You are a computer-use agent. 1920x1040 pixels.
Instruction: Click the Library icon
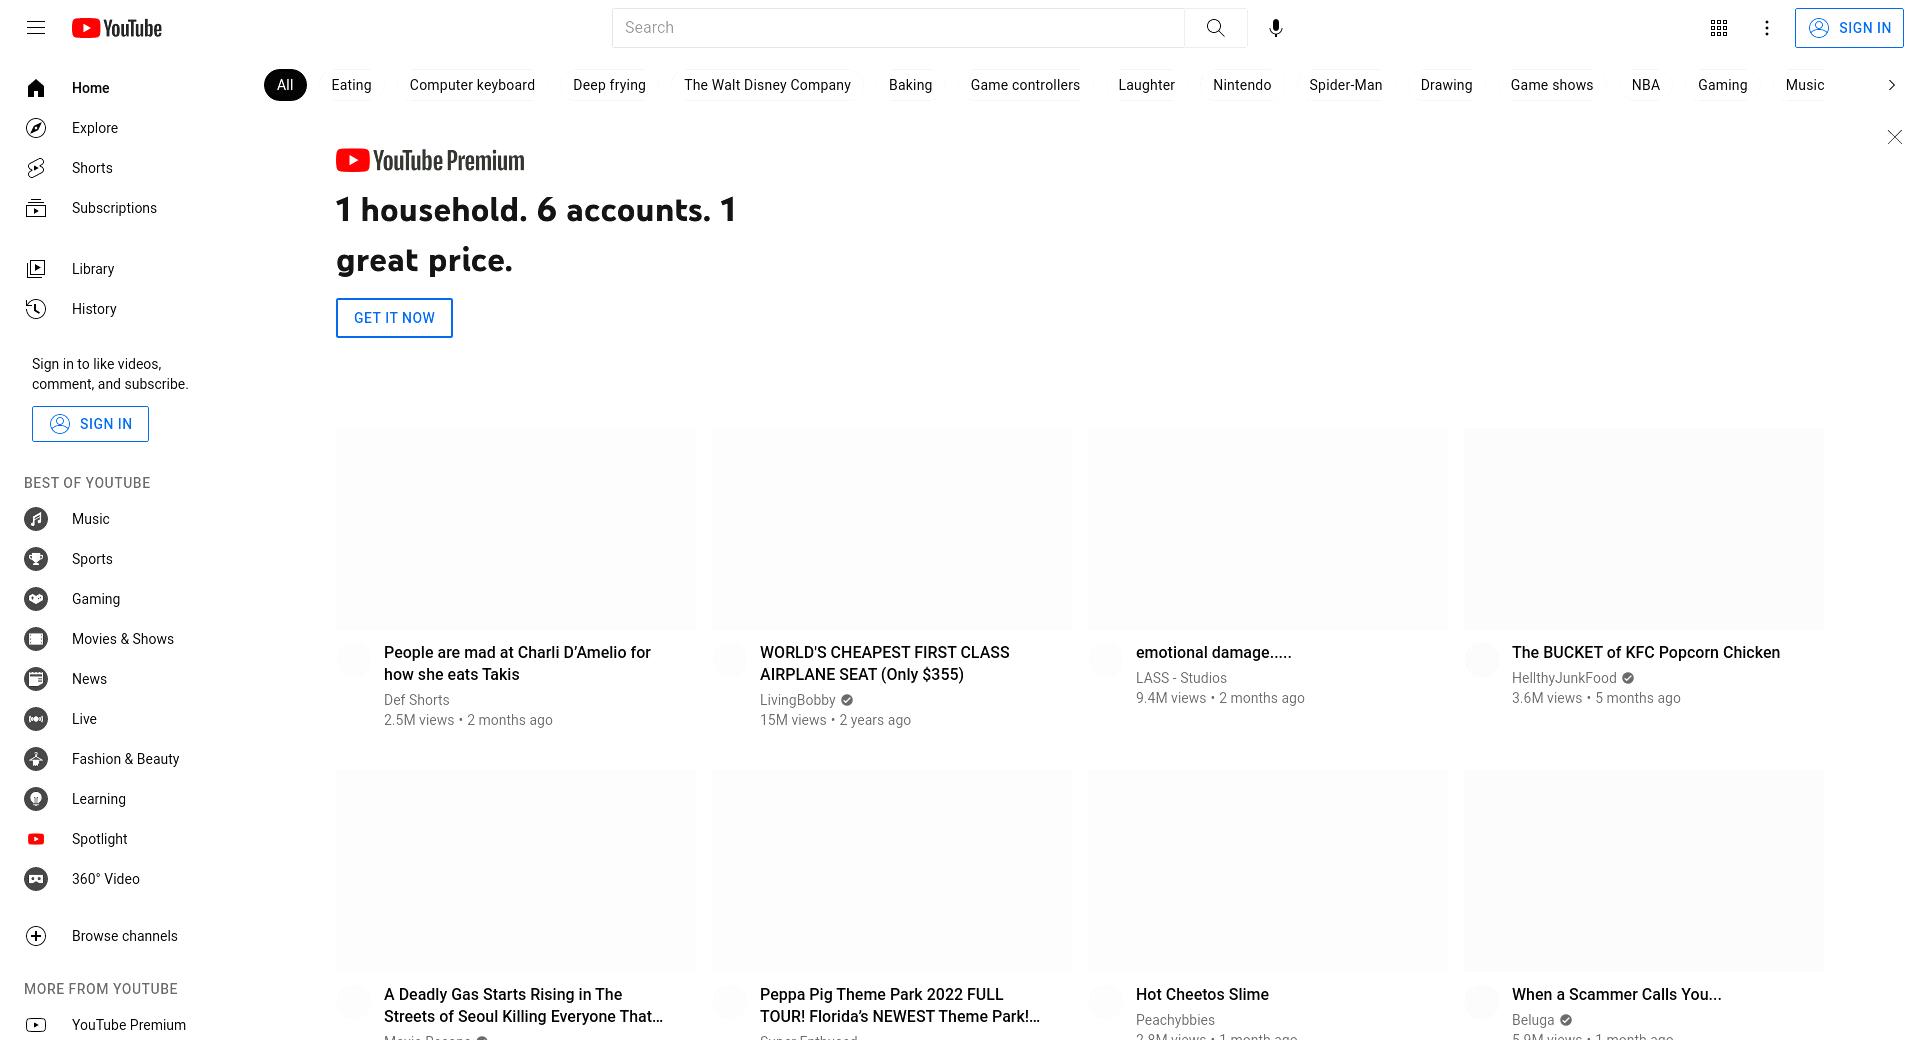pyautogui.click(x=36, y=269)
